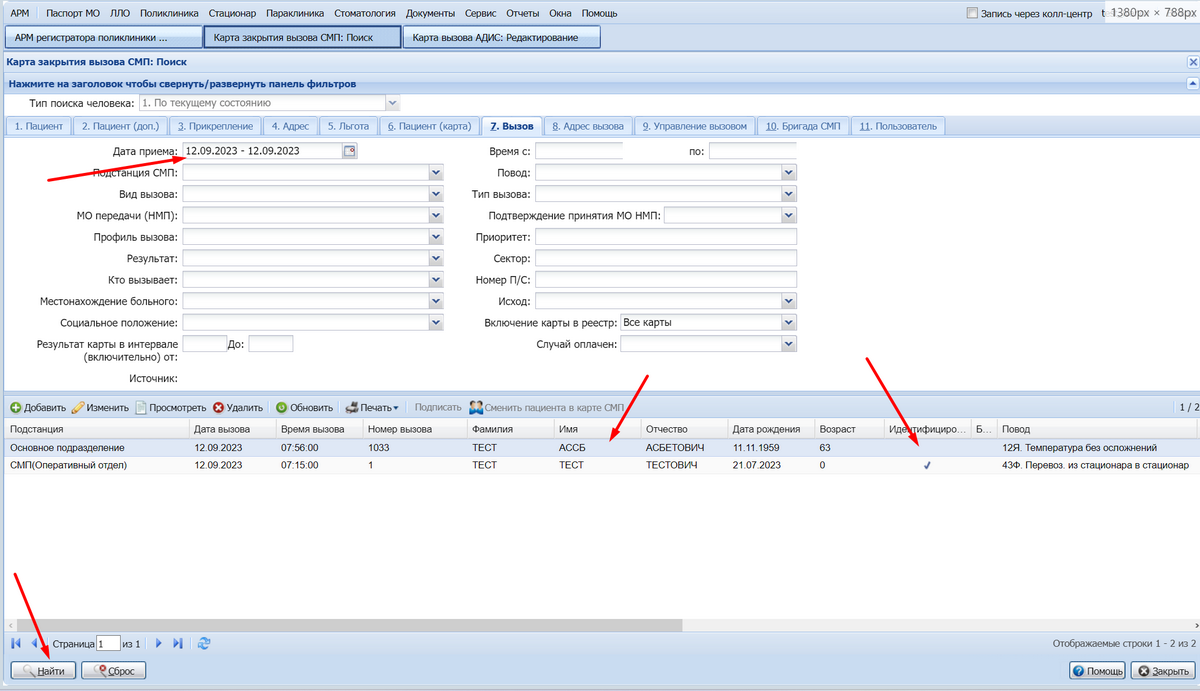This screenshot has width=1200, height=691.
Task: Open the Печать dropdown menu
Action: point(372,408)
